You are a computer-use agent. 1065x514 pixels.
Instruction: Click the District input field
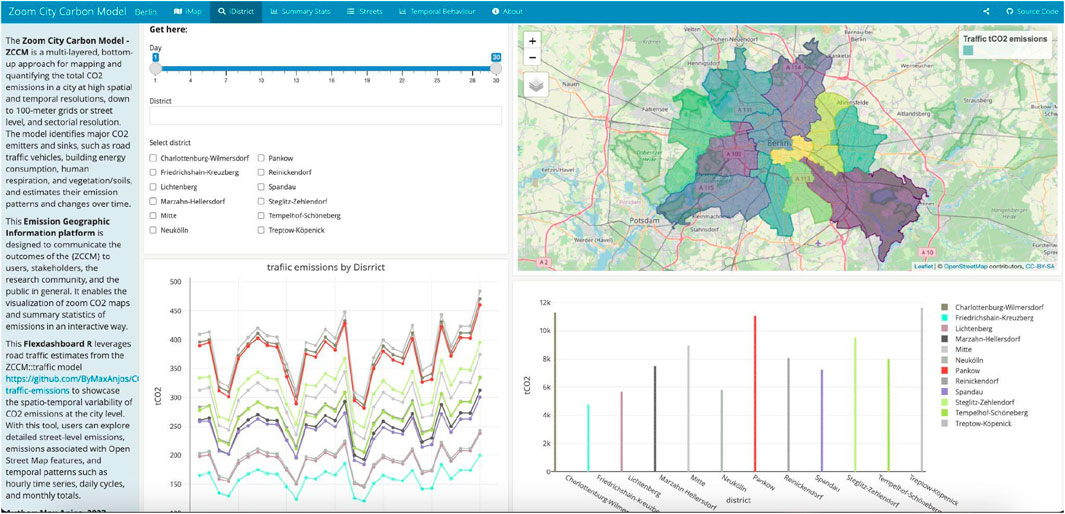point(325,115)
